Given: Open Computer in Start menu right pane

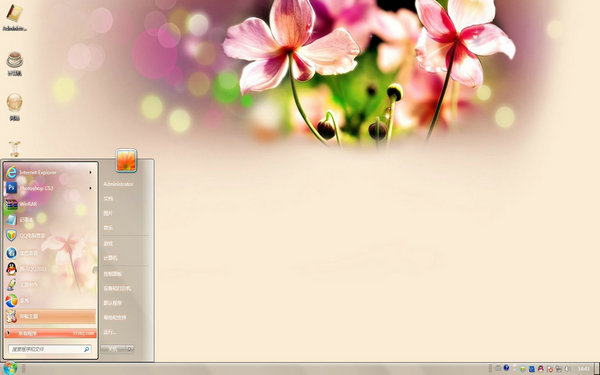Looking at the screenshot, I should [110, 258].
